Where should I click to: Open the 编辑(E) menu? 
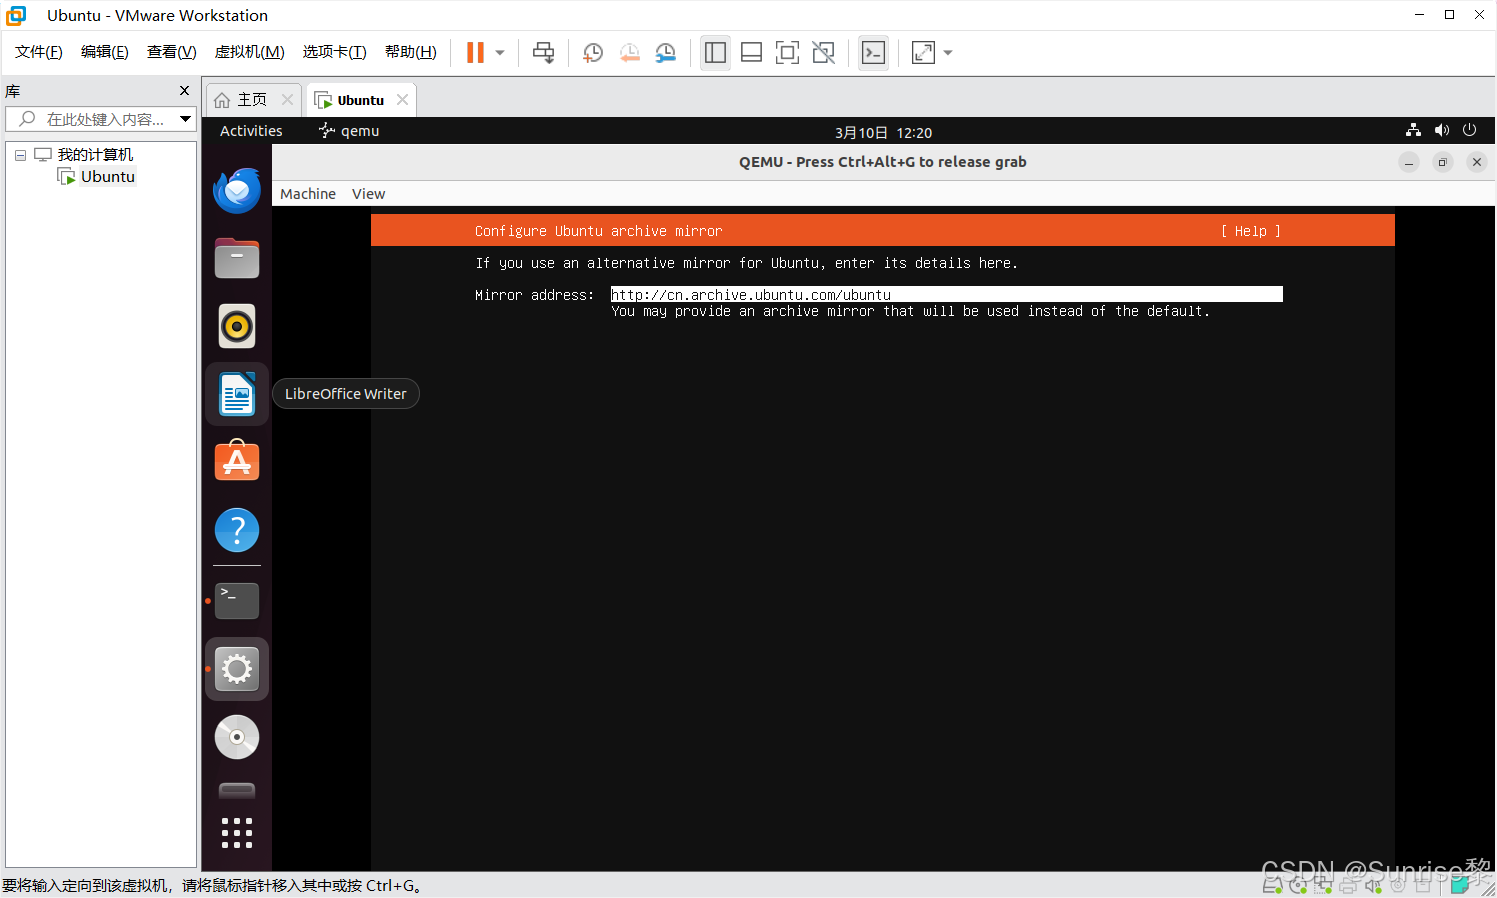click(105, 52)
